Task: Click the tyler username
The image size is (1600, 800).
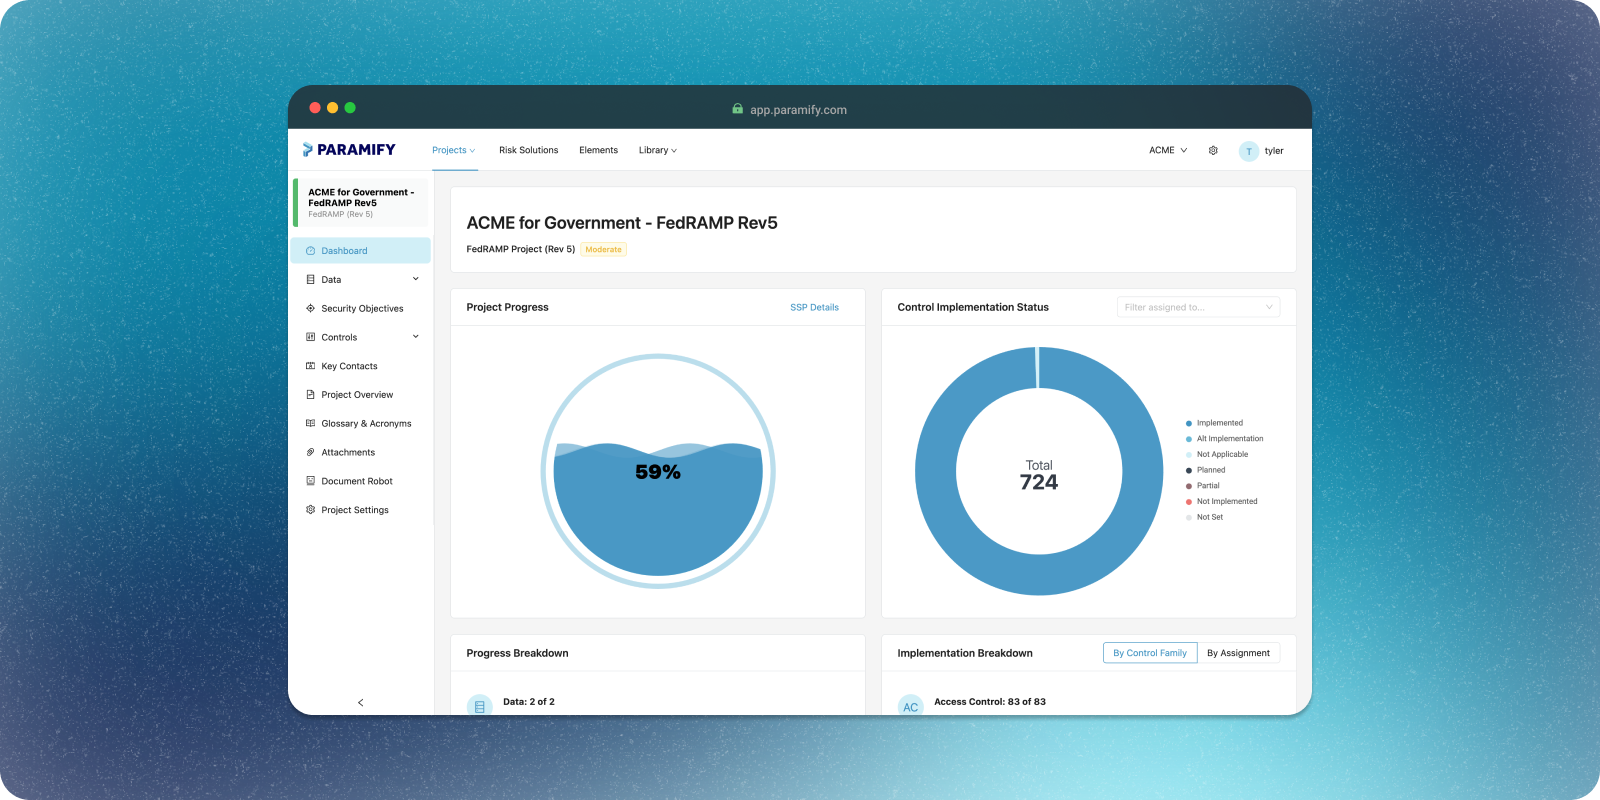Action: pyautogui.click(x=1274, y=151)
